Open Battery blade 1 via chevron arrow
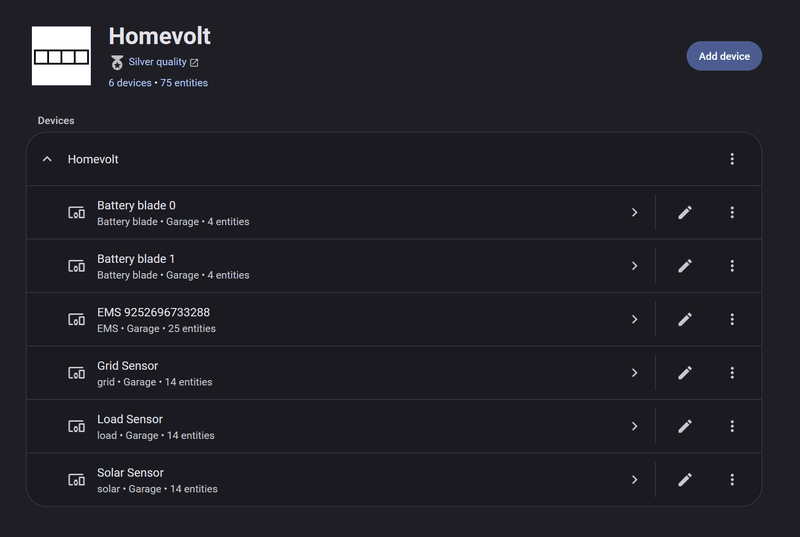This screenshot has width=800, height=537. click(635, 266)
